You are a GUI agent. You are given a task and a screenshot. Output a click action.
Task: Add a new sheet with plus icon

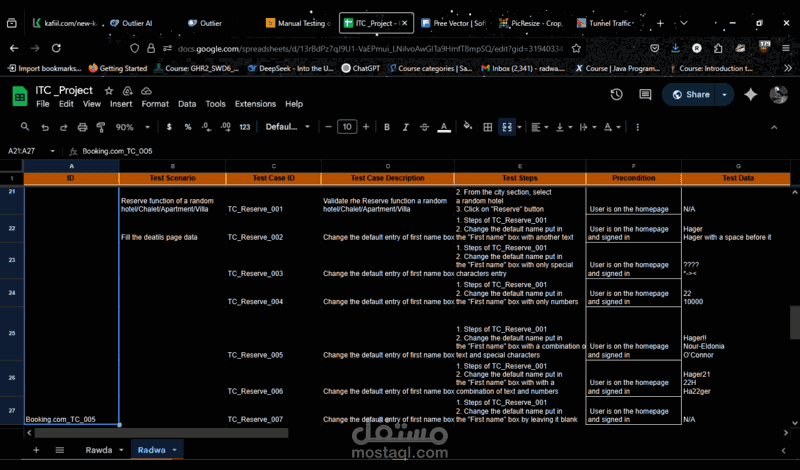(x=36, y=450)
